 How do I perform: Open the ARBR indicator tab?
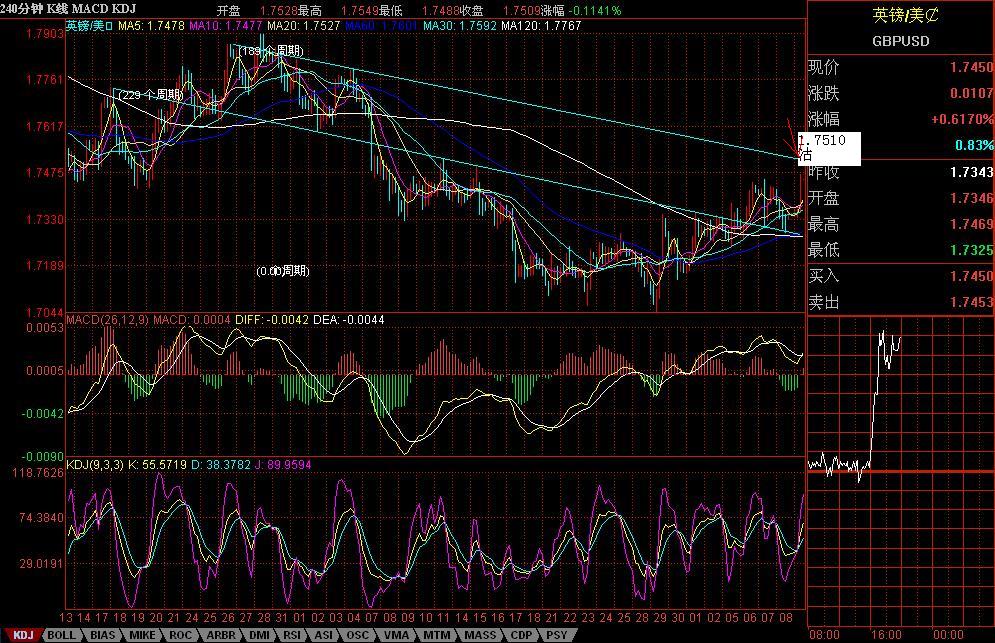coord(219,635)
